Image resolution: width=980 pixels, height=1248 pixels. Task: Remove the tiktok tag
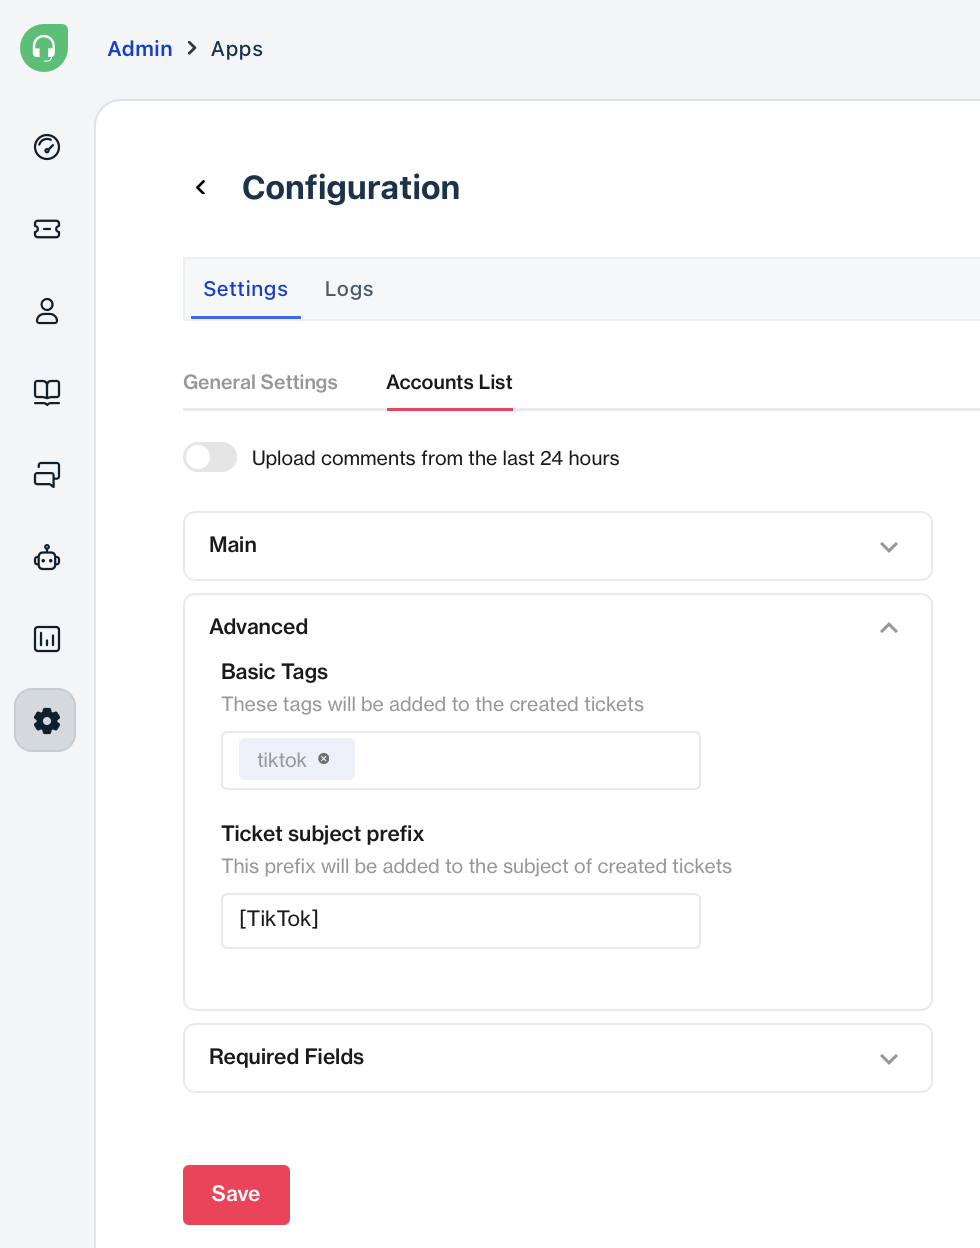[323, 759]
